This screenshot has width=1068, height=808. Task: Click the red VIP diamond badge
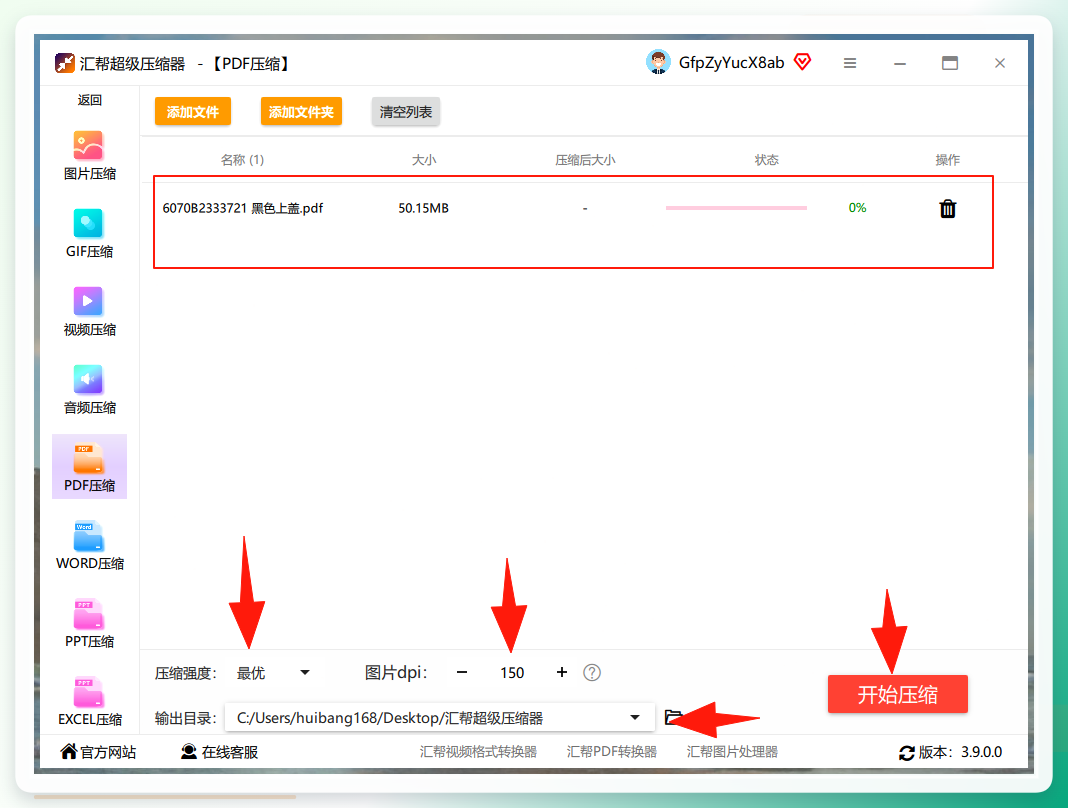tap(803, 63)
